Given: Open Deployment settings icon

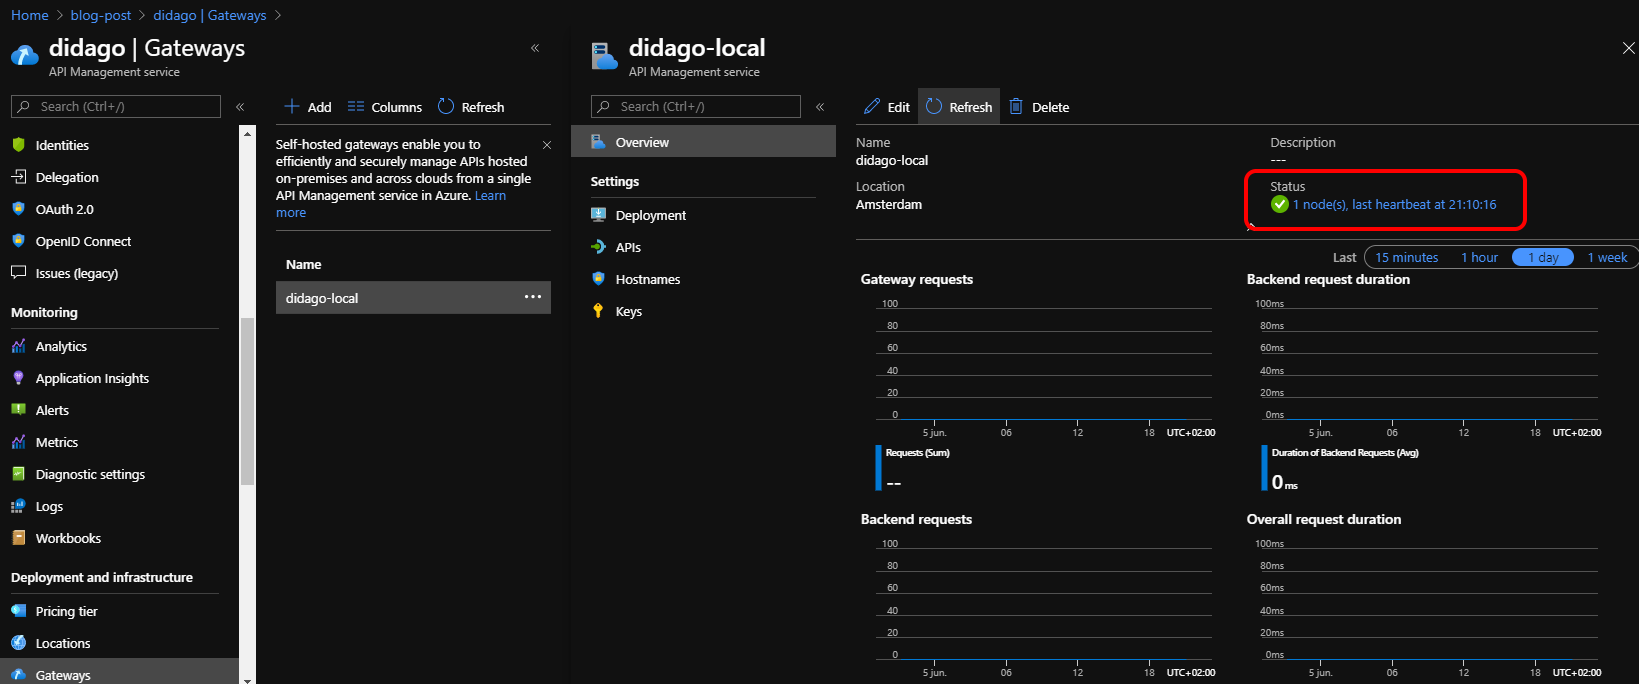Looking at the screenshot, I should click(598, 215).
